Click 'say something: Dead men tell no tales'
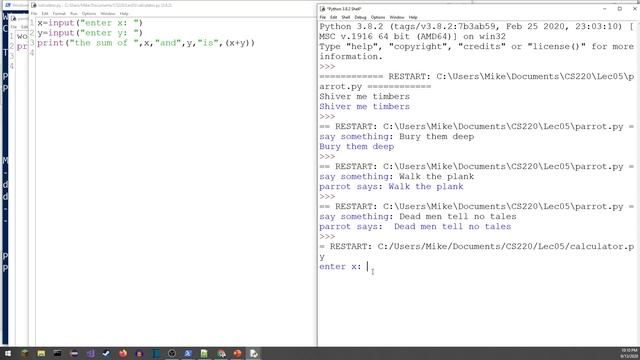 click(x=418, y=217)
